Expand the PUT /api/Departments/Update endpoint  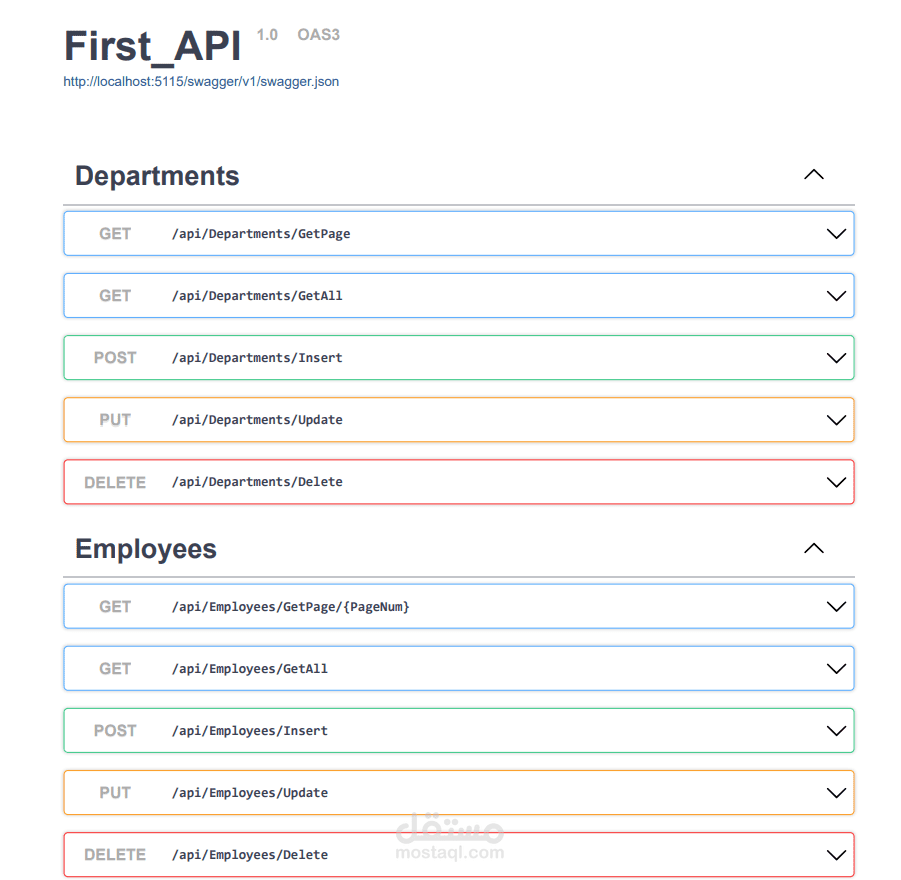click(x=457, y=419)
